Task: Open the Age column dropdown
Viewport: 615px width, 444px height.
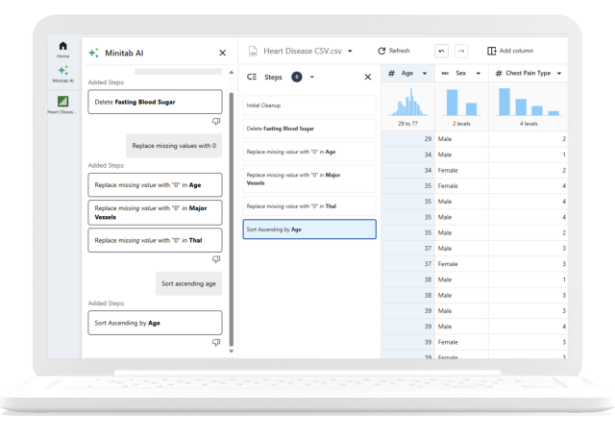Action: pos(424,73)
